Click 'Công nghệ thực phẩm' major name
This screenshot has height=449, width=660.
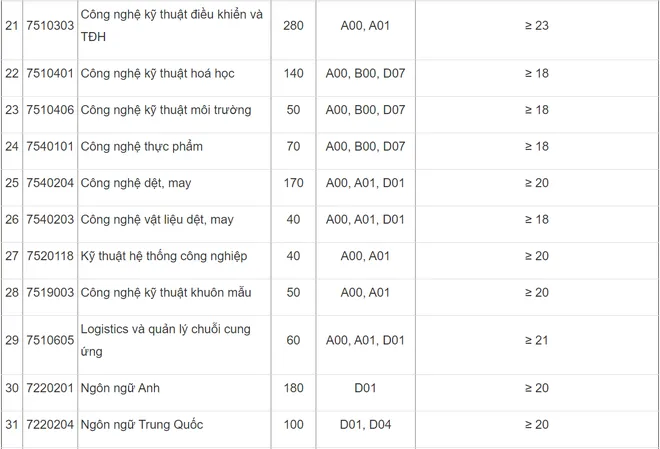click(141, 146)
